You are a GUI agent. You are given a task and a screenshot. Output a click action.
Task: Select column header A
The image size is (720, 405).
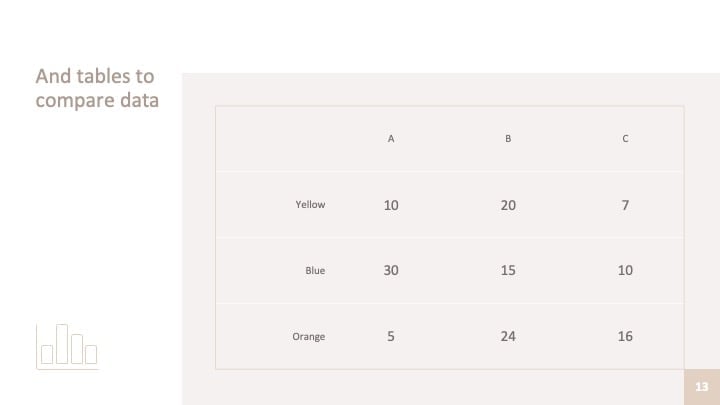(391, 139)
